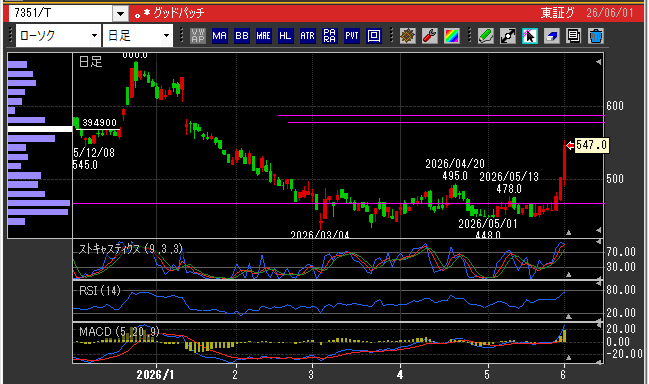Toggle the MA moving average indicator
This screenshot has width=649, height=384.
(220, 36)
